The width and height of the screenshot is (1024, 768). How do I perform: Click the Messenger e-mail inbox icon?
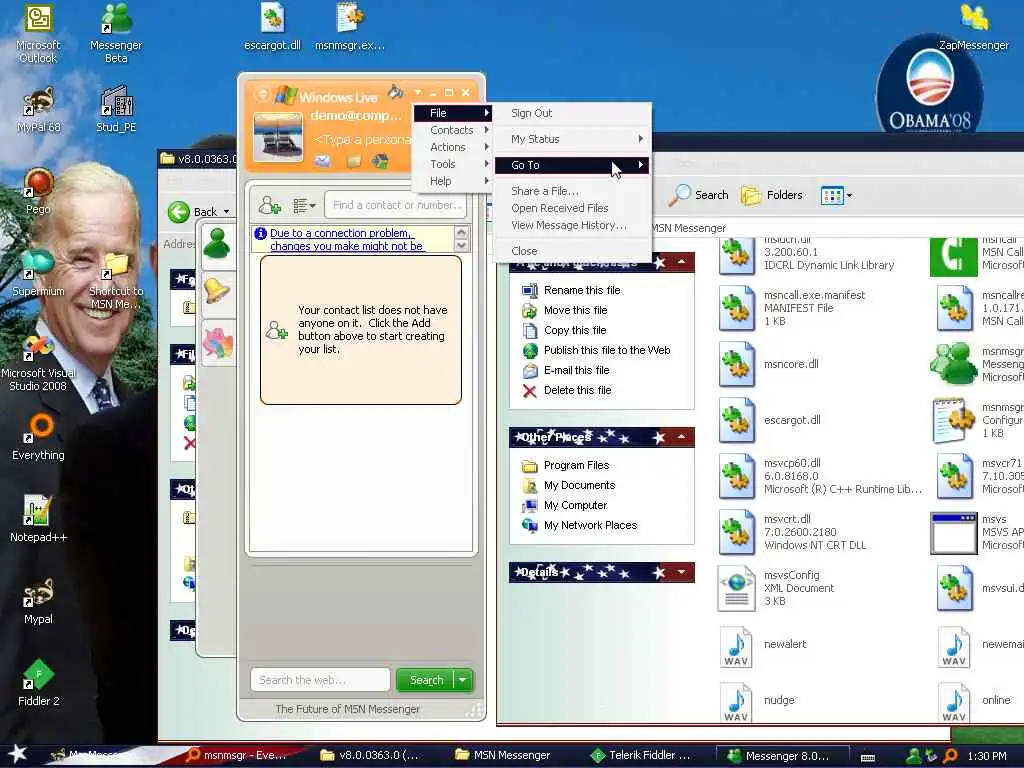pyautogui.click(x=322, y=161)
